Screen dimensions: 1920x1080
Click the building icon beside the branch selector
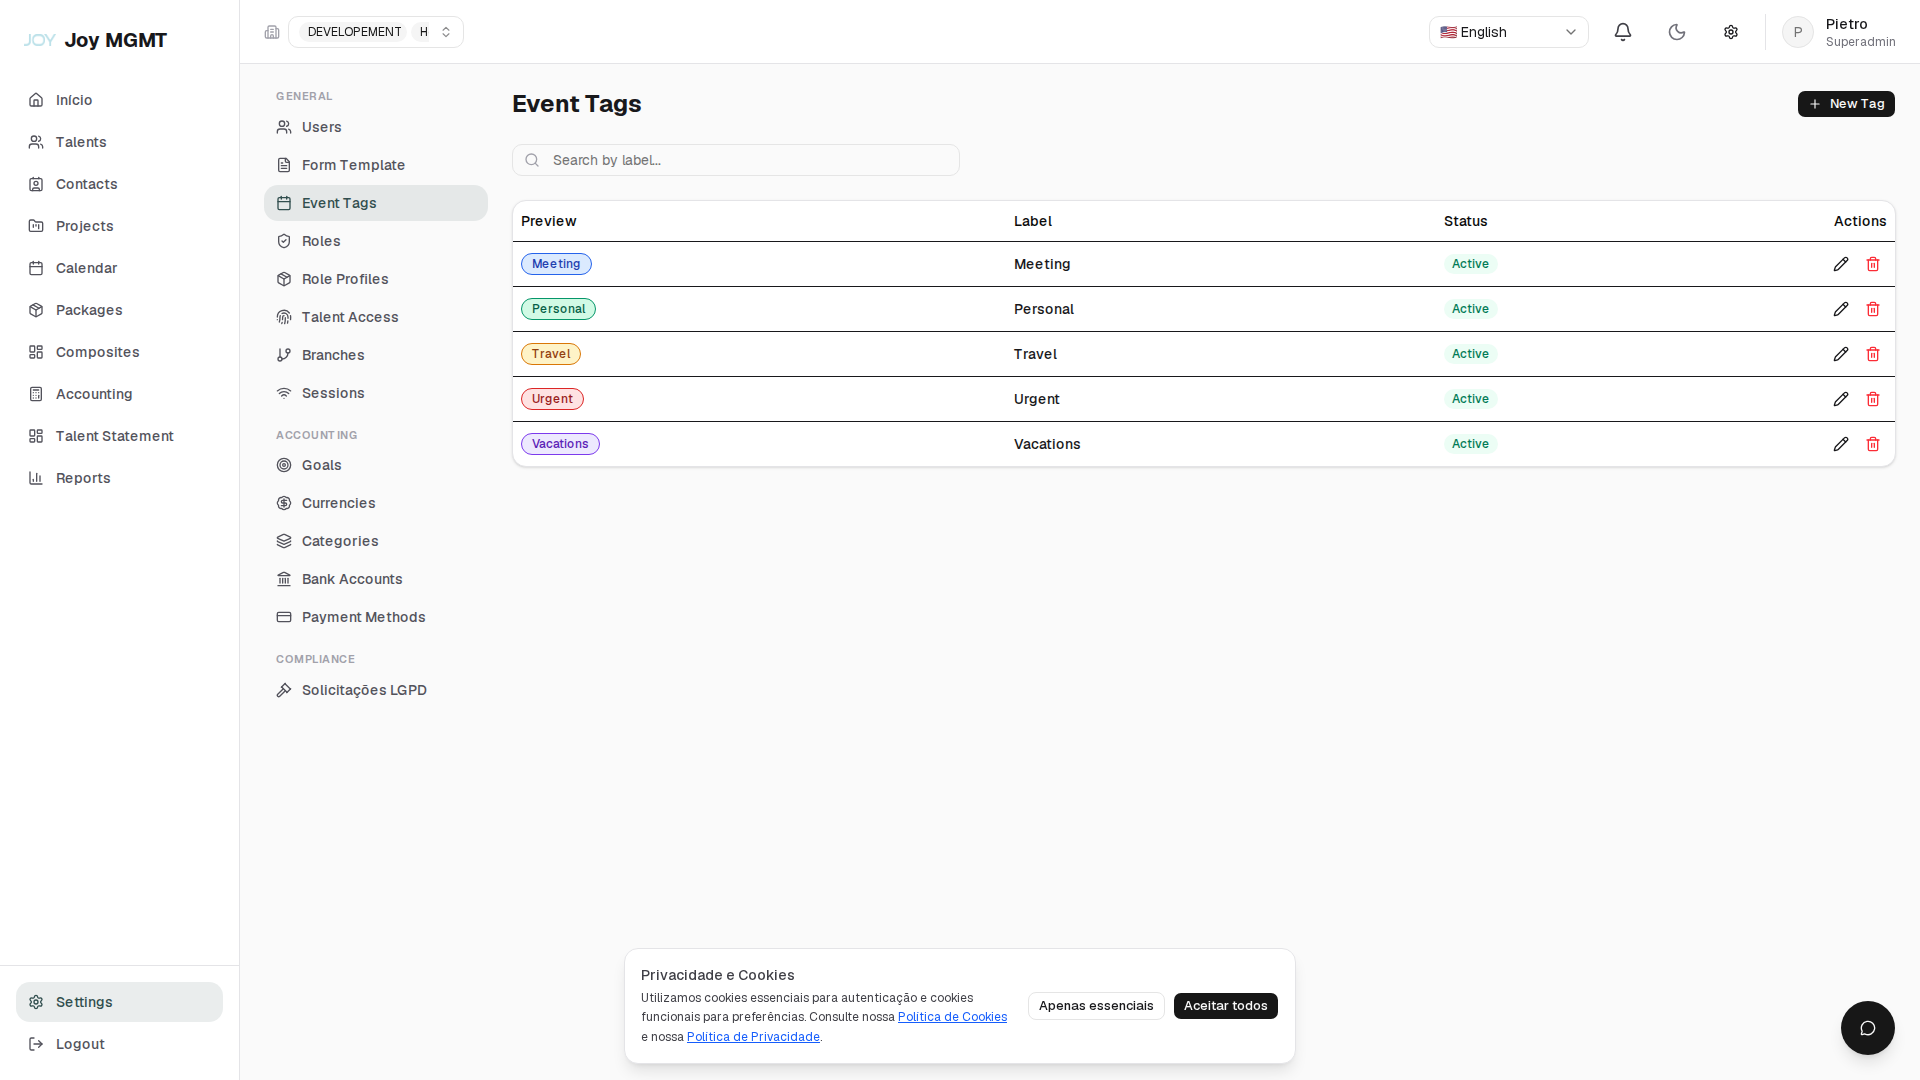pyautogui.click(x=272, y=32)
